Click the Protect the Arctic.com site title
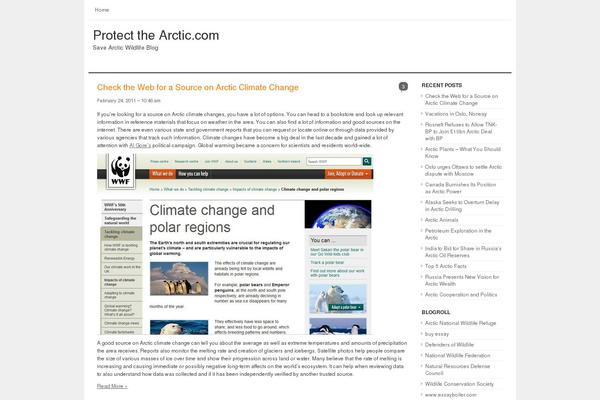The height and width of the screenshot is (400, 600). [x=156, y=35]
